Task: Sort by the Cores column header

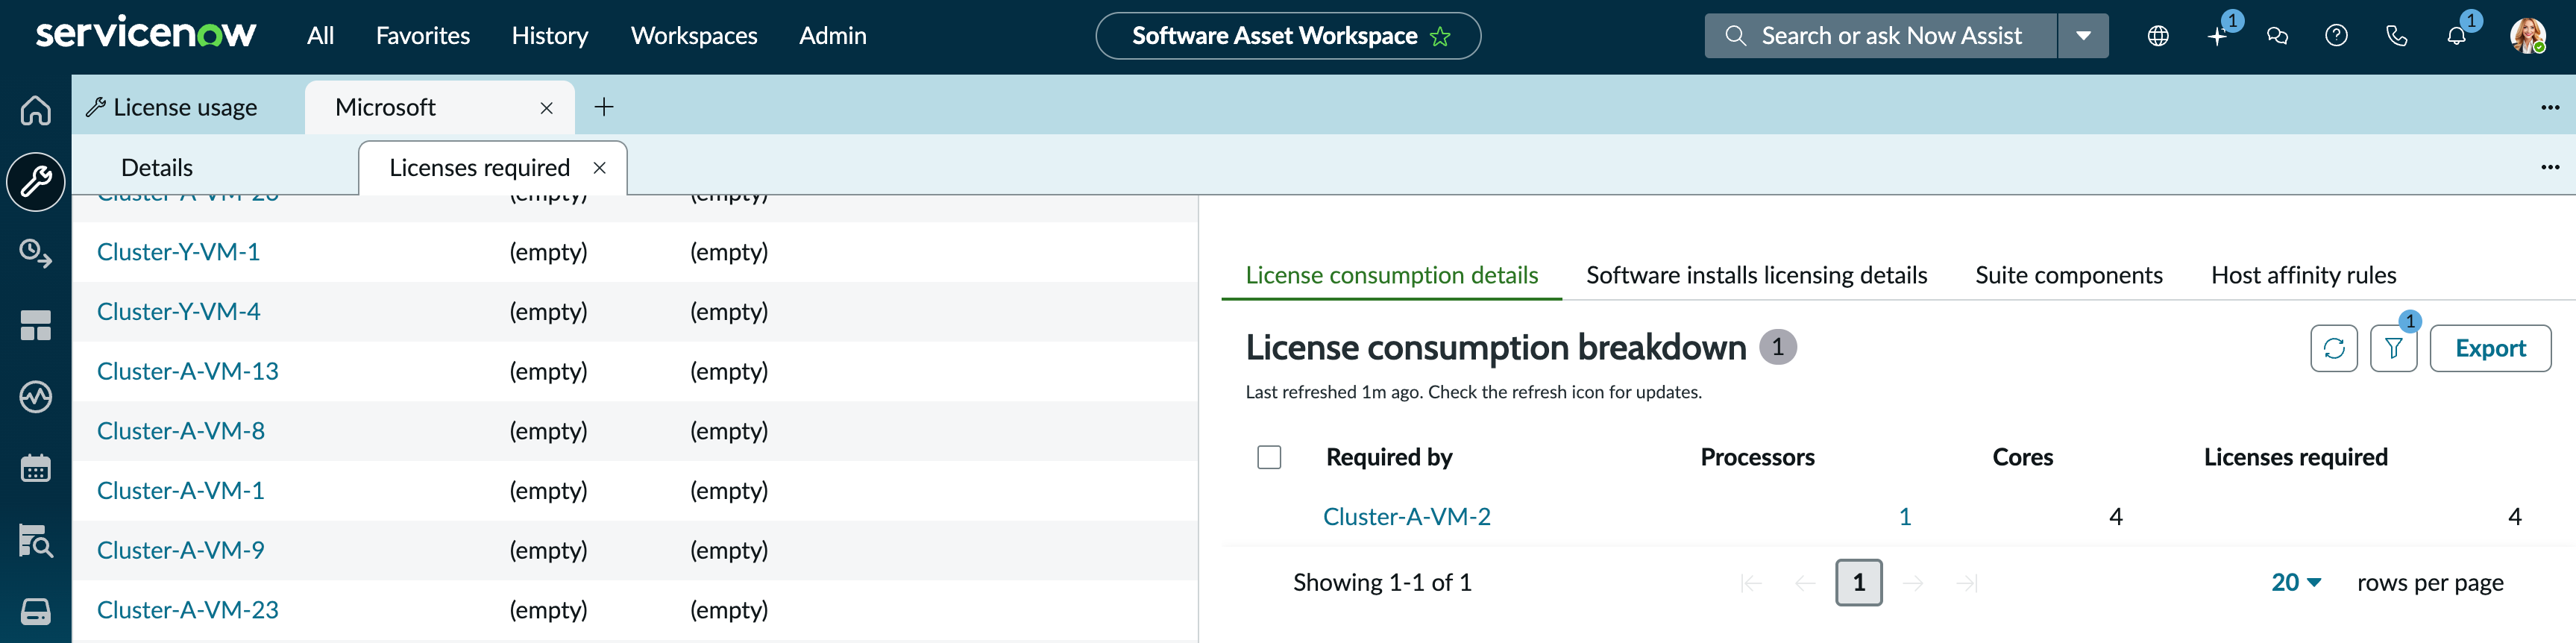Action: [x=2022, y=457]
